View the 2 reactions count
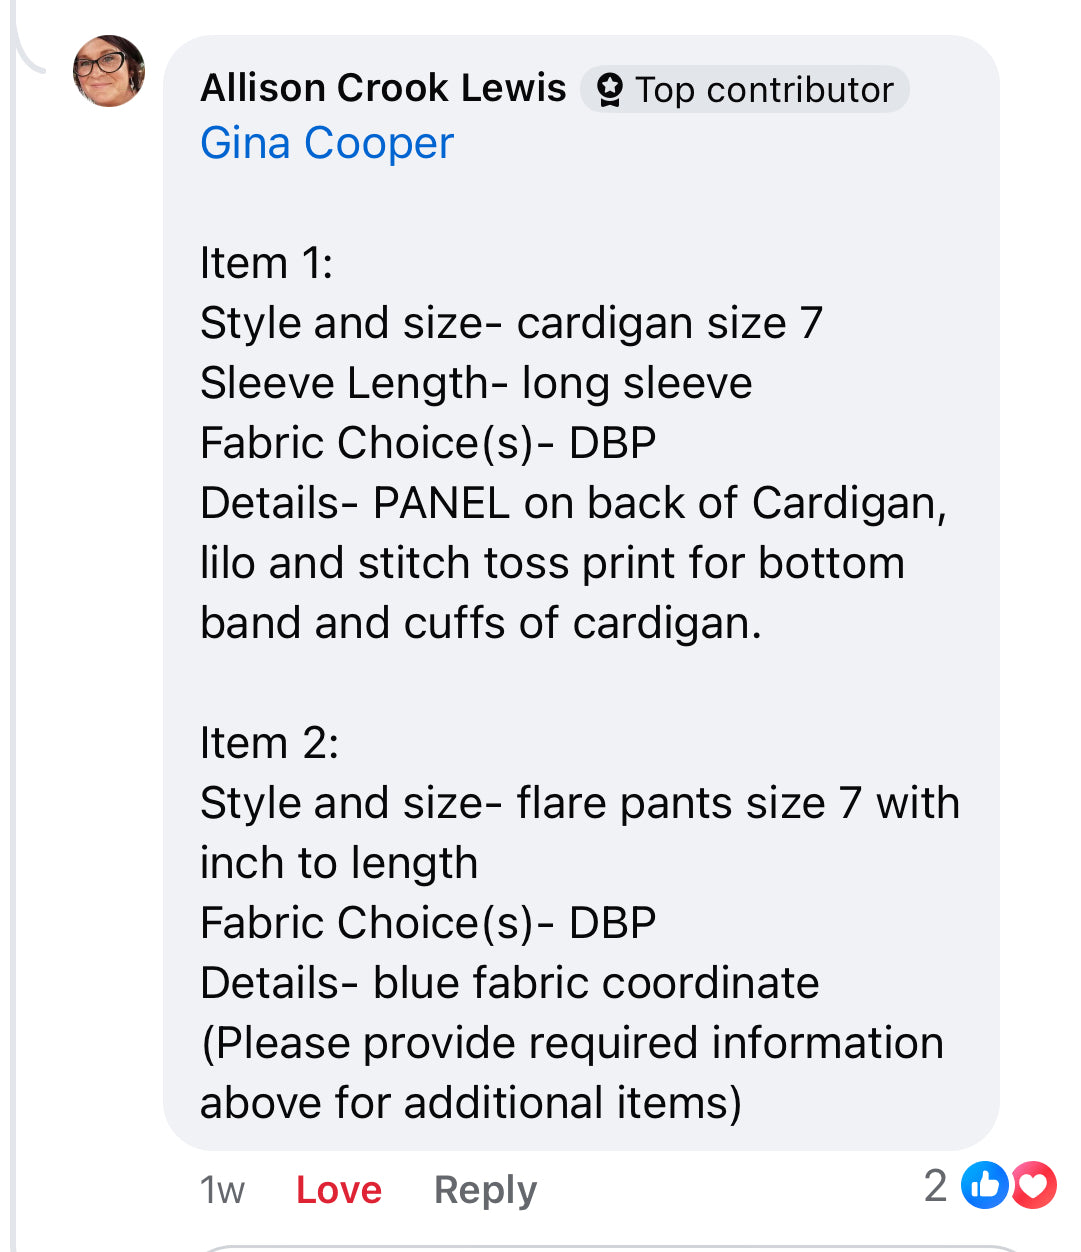The height and width of the screenshot is (1252, 1081). click(x=935, y=1186)
